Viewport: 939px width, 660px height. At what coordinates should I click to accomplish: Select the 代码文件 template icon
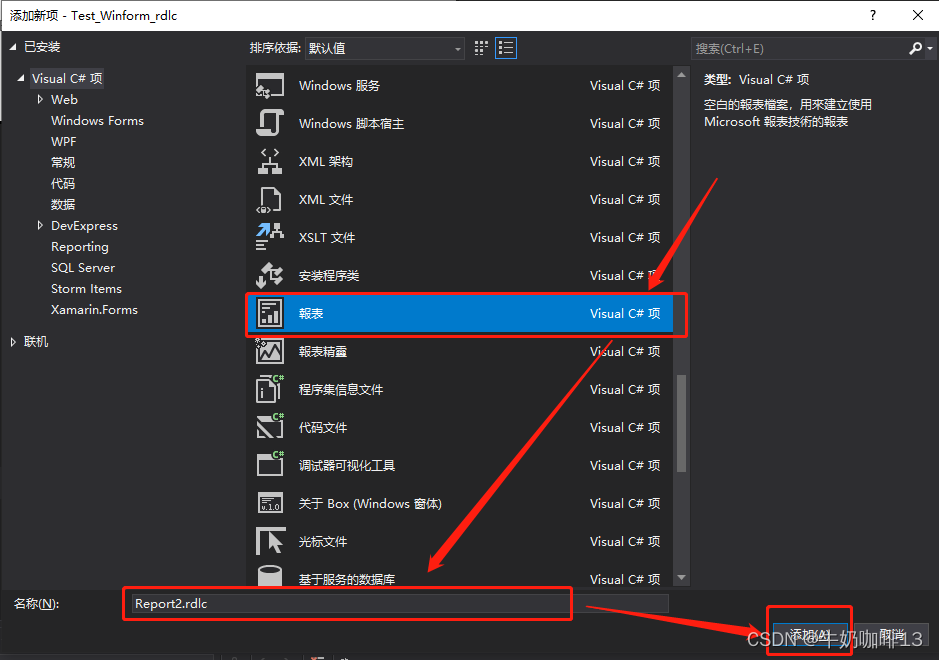pos(269,428)
